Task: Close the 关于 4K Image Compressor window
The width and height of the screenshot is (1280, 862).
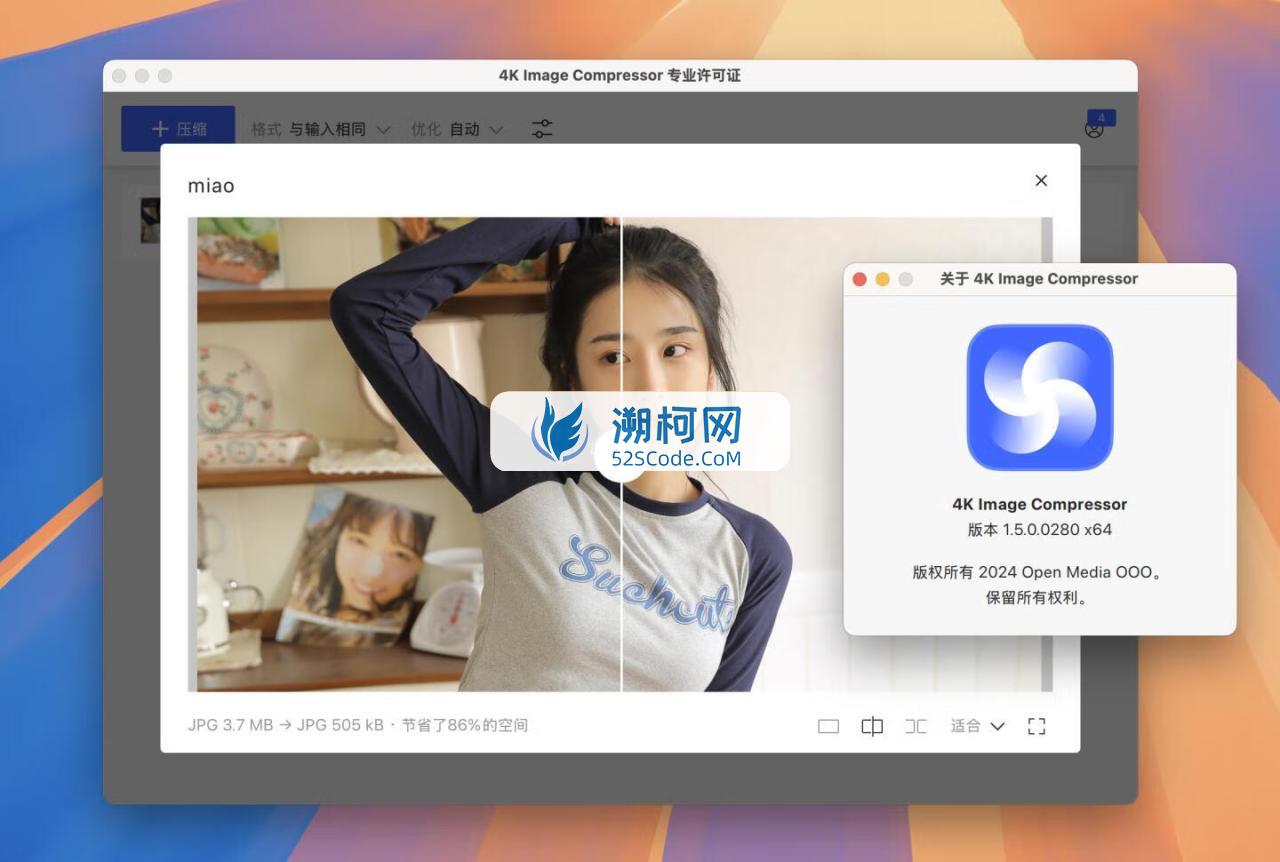Action: coord(859,279)
